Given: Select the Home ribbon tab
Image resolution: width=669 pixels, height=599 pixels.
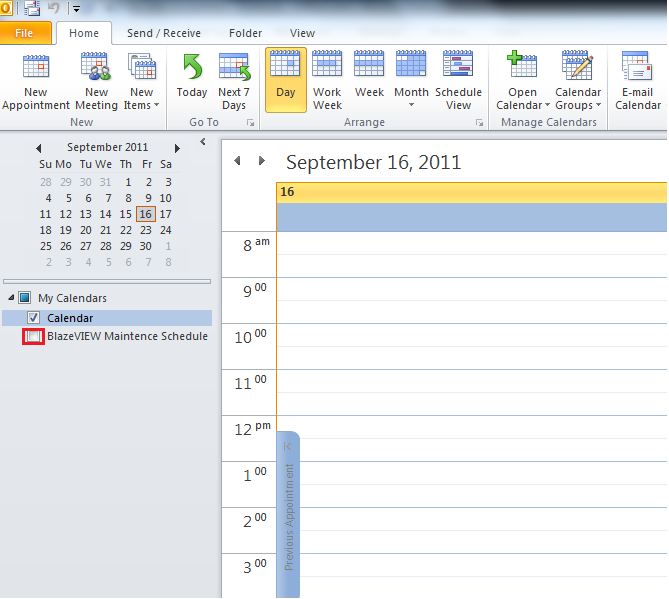Looking at the screenshot, I should (84, 33).
